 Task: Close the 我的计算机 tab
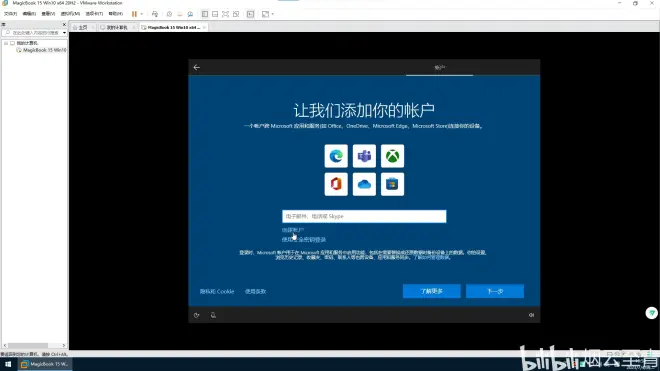click(134, 27)
